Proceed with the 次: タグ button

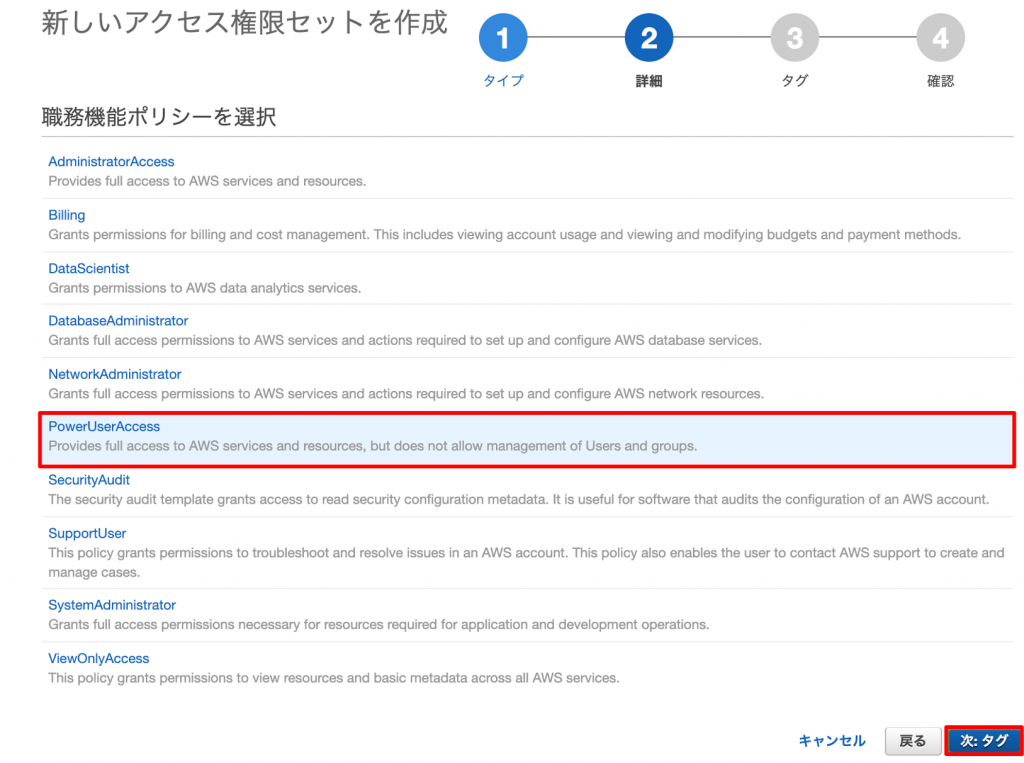[x=984, y=741]
